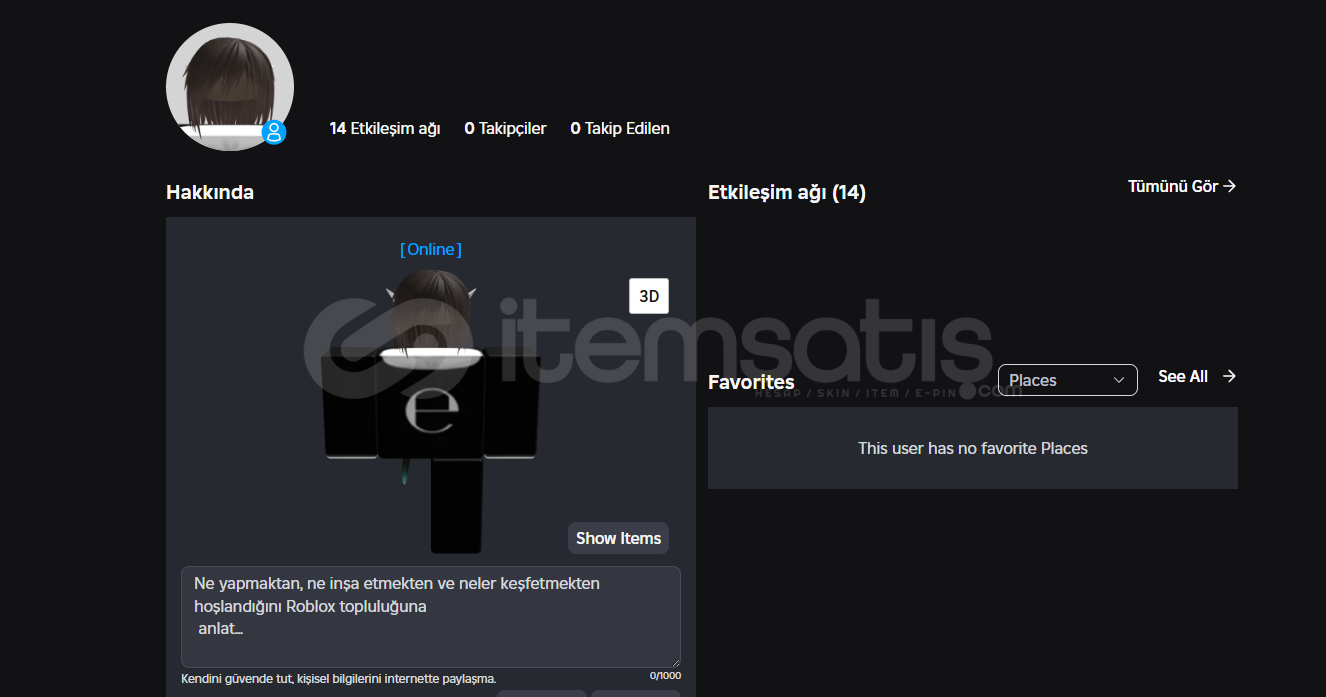
Task: Open the 14 Etkileşim ağı count
Action: (385, 128)
